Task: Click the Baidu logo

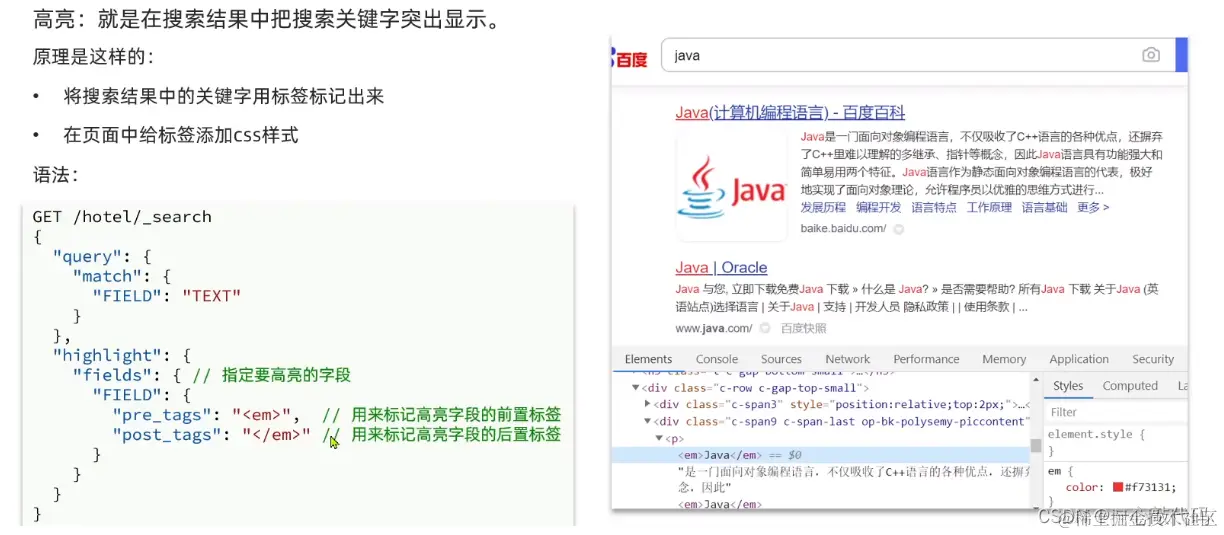Action: point(630,59)
